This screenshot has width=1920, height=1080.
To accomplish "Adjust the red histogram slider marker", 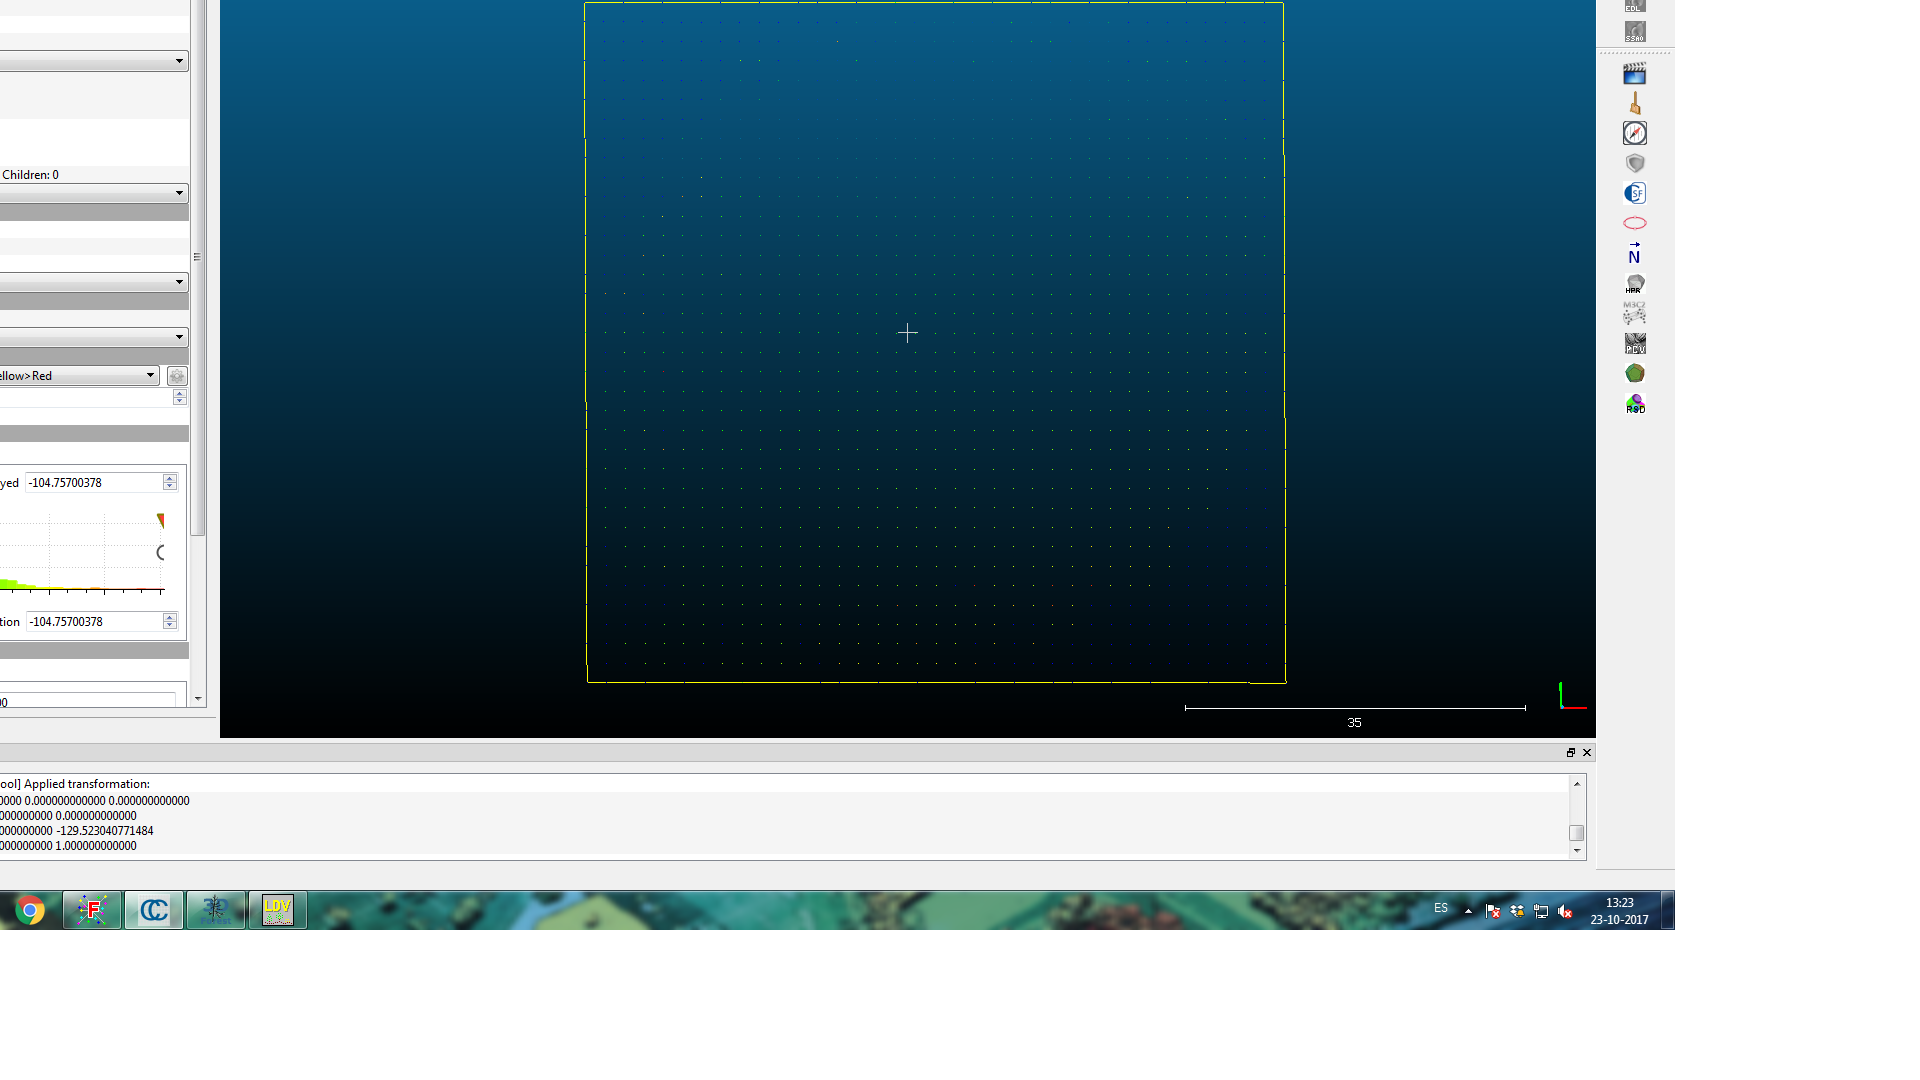I will 160,519.
